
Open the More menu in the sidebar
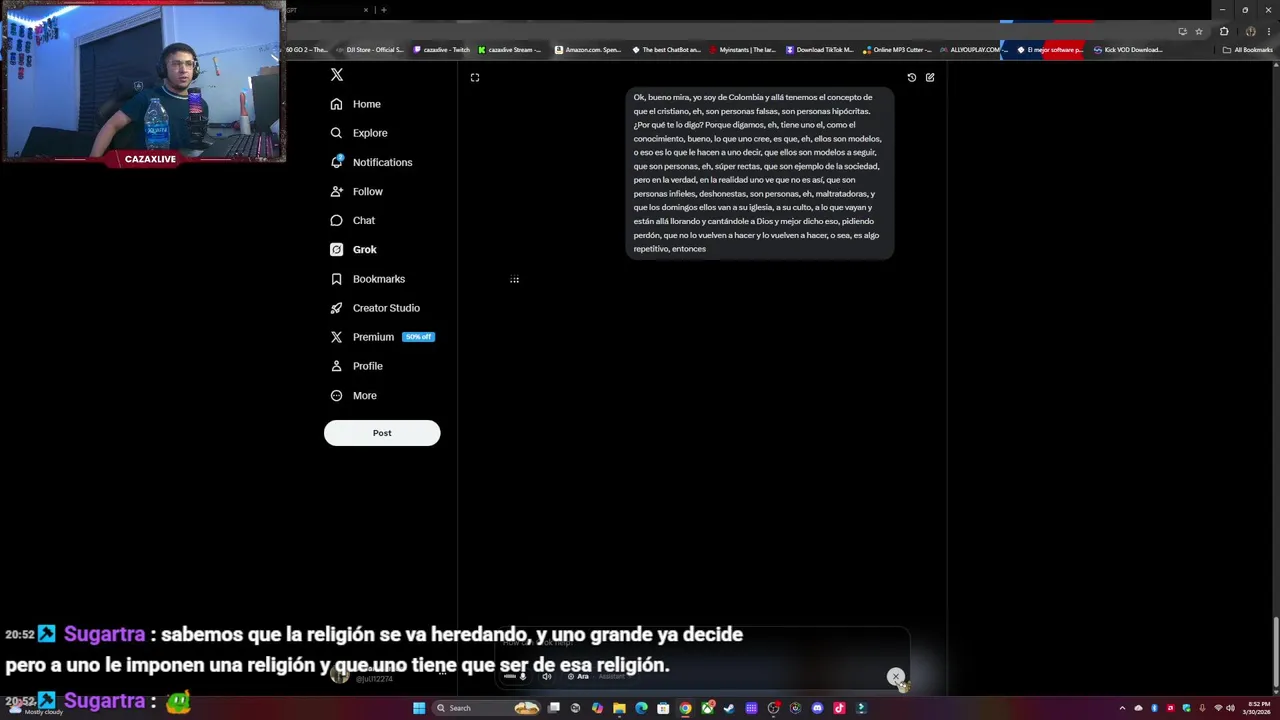354,395
